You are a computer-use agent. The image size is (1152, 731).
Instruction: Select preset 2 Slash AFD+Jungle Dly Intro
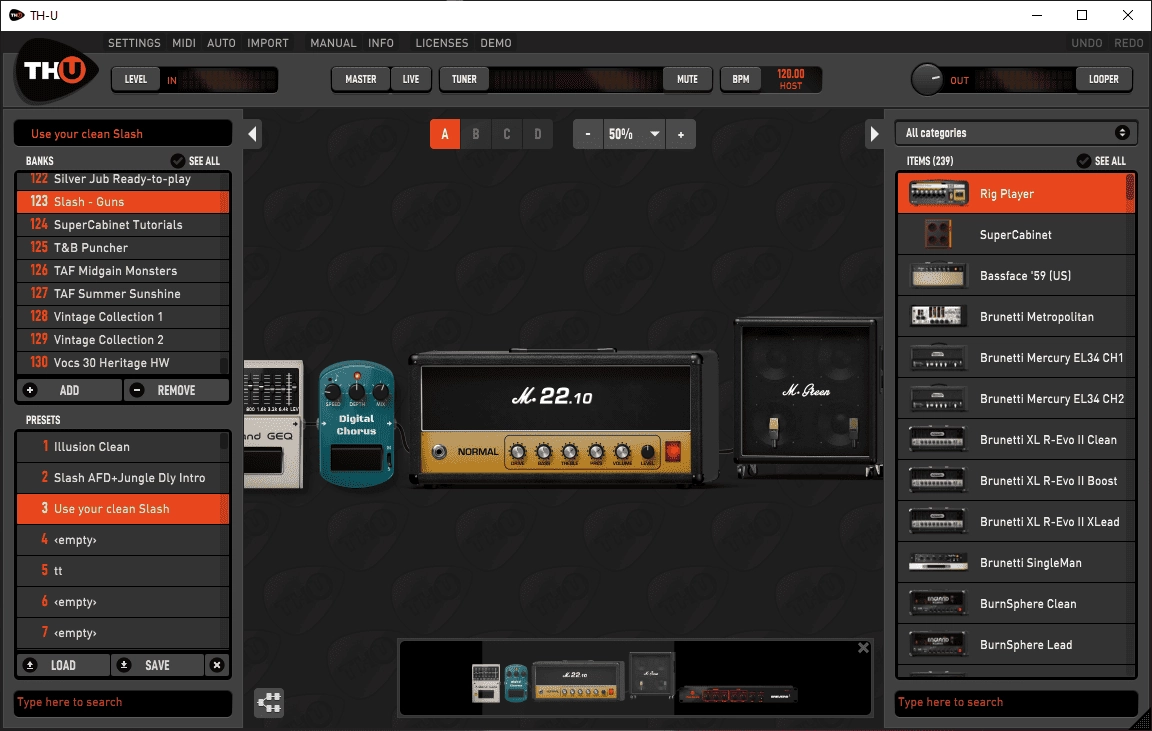pos(123,478)
